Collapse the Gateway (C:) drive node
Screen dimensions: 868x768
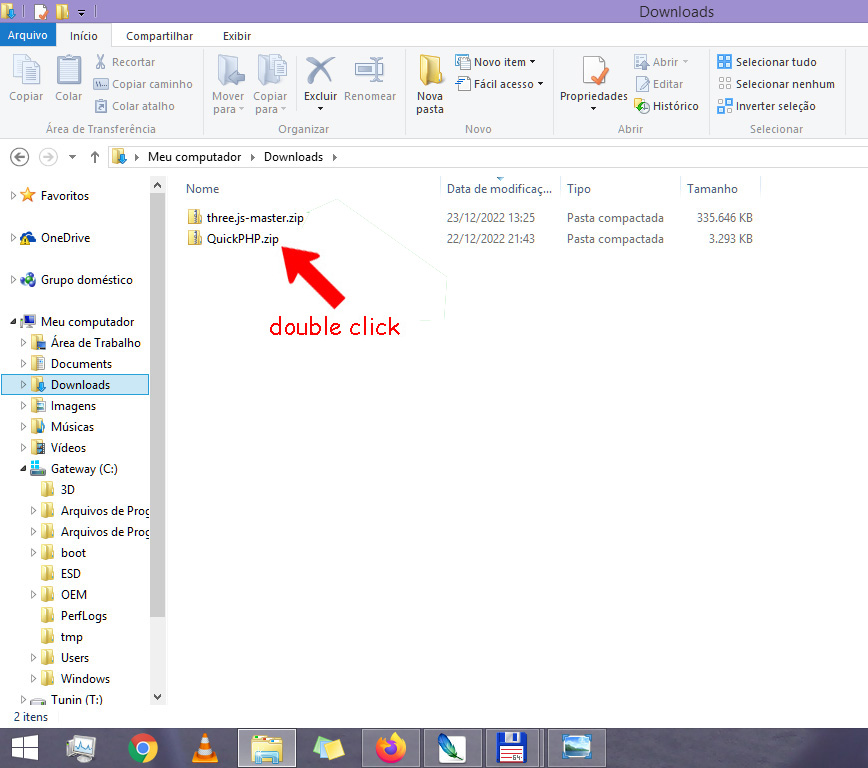tap(23, 469)
